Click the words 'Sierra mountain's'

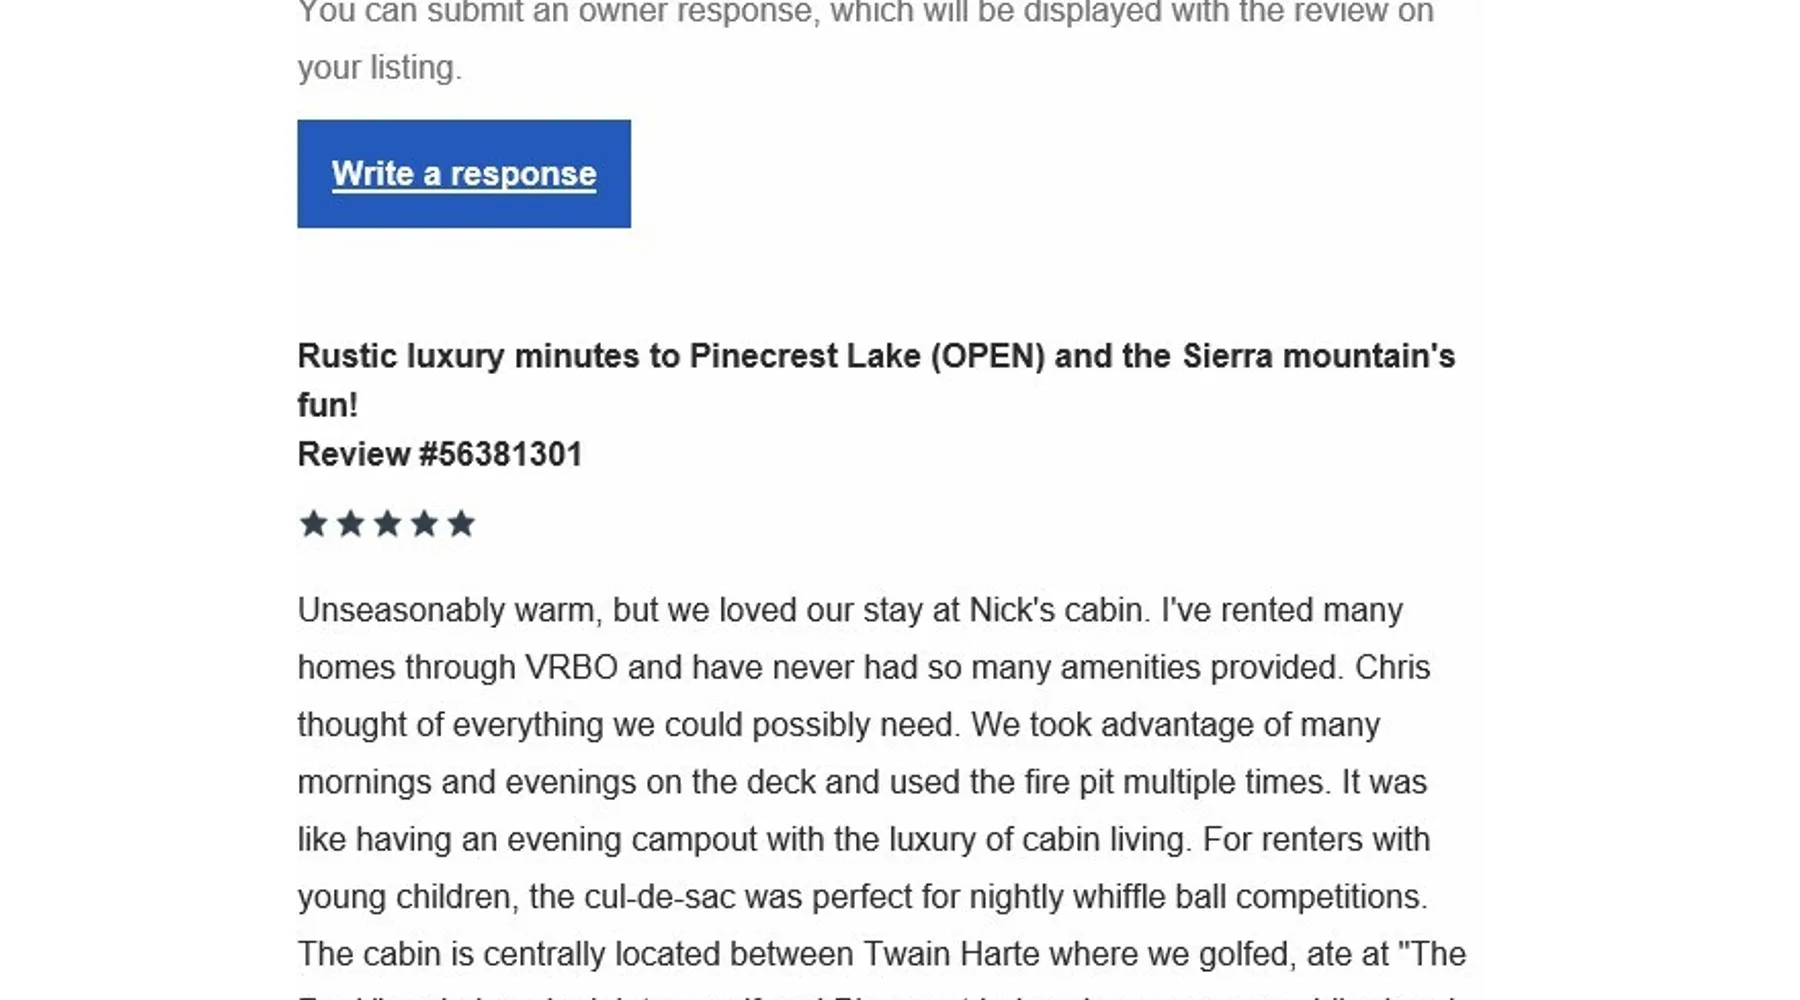[1319, 356]
